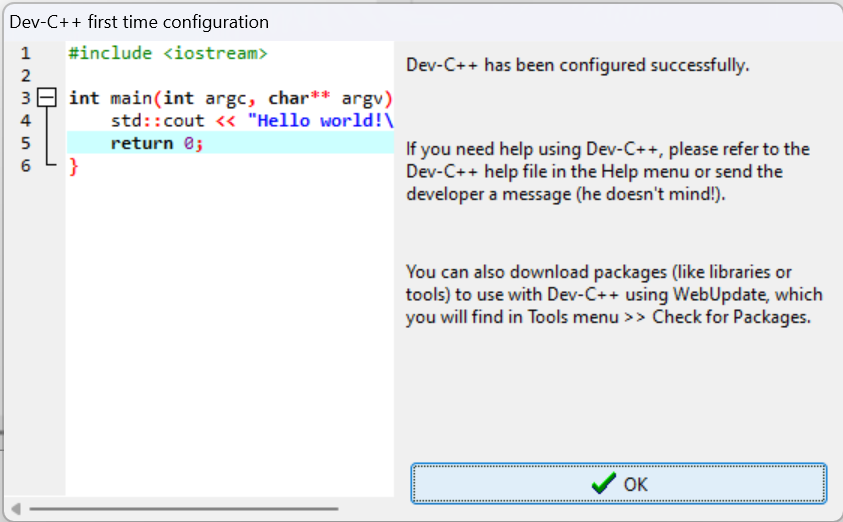Click the left scroll arrow of code preview
The height and width of the screenshot is (522, 843).
(16, 508)
